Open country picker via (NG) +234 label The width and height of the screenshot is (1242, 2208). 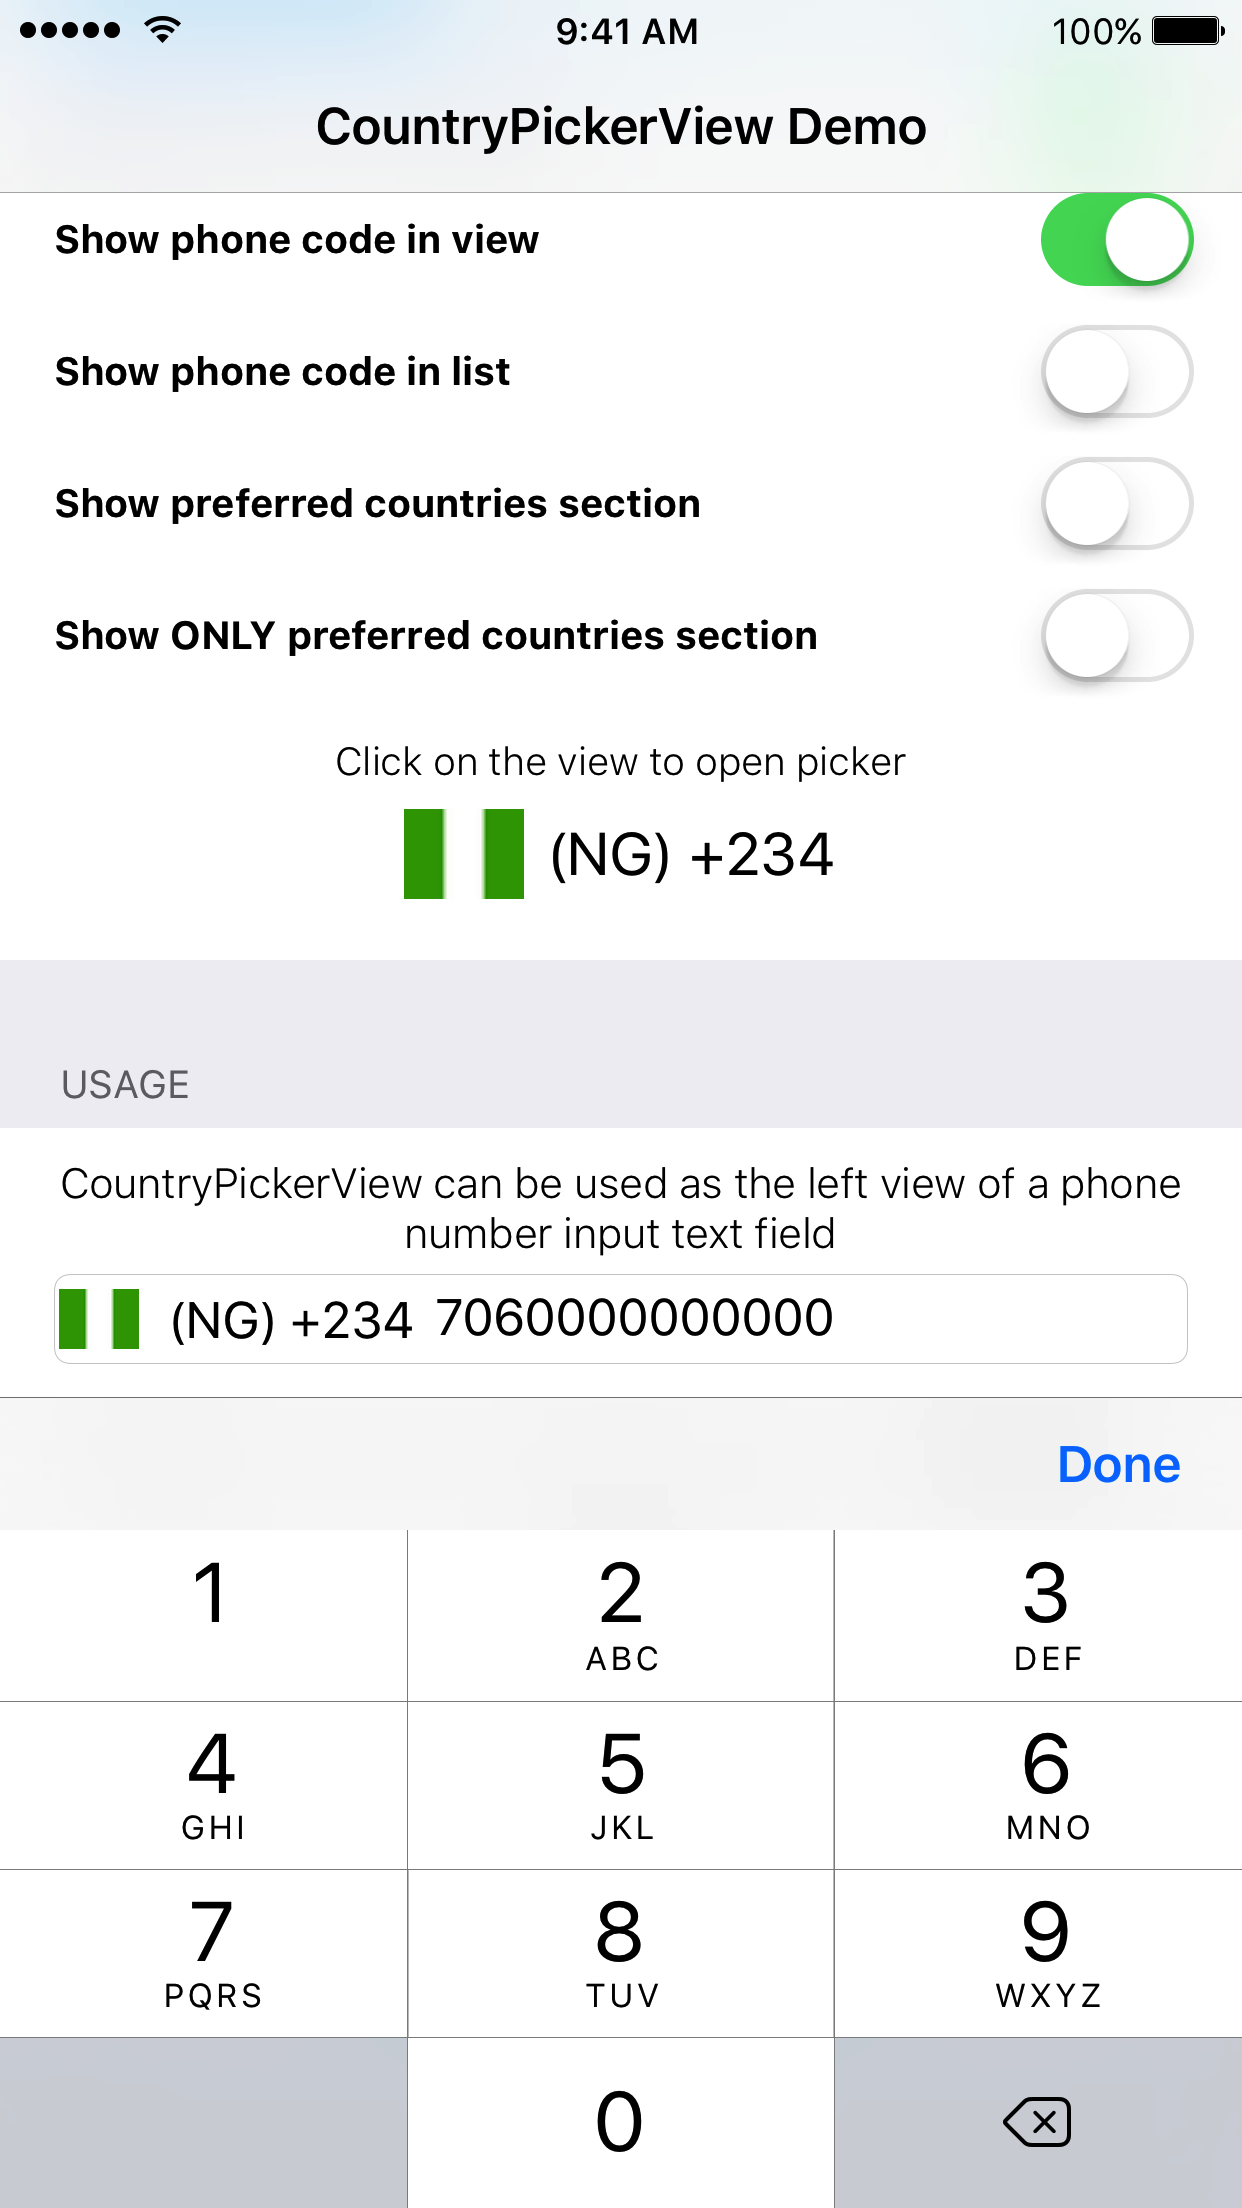click(691, 855)
